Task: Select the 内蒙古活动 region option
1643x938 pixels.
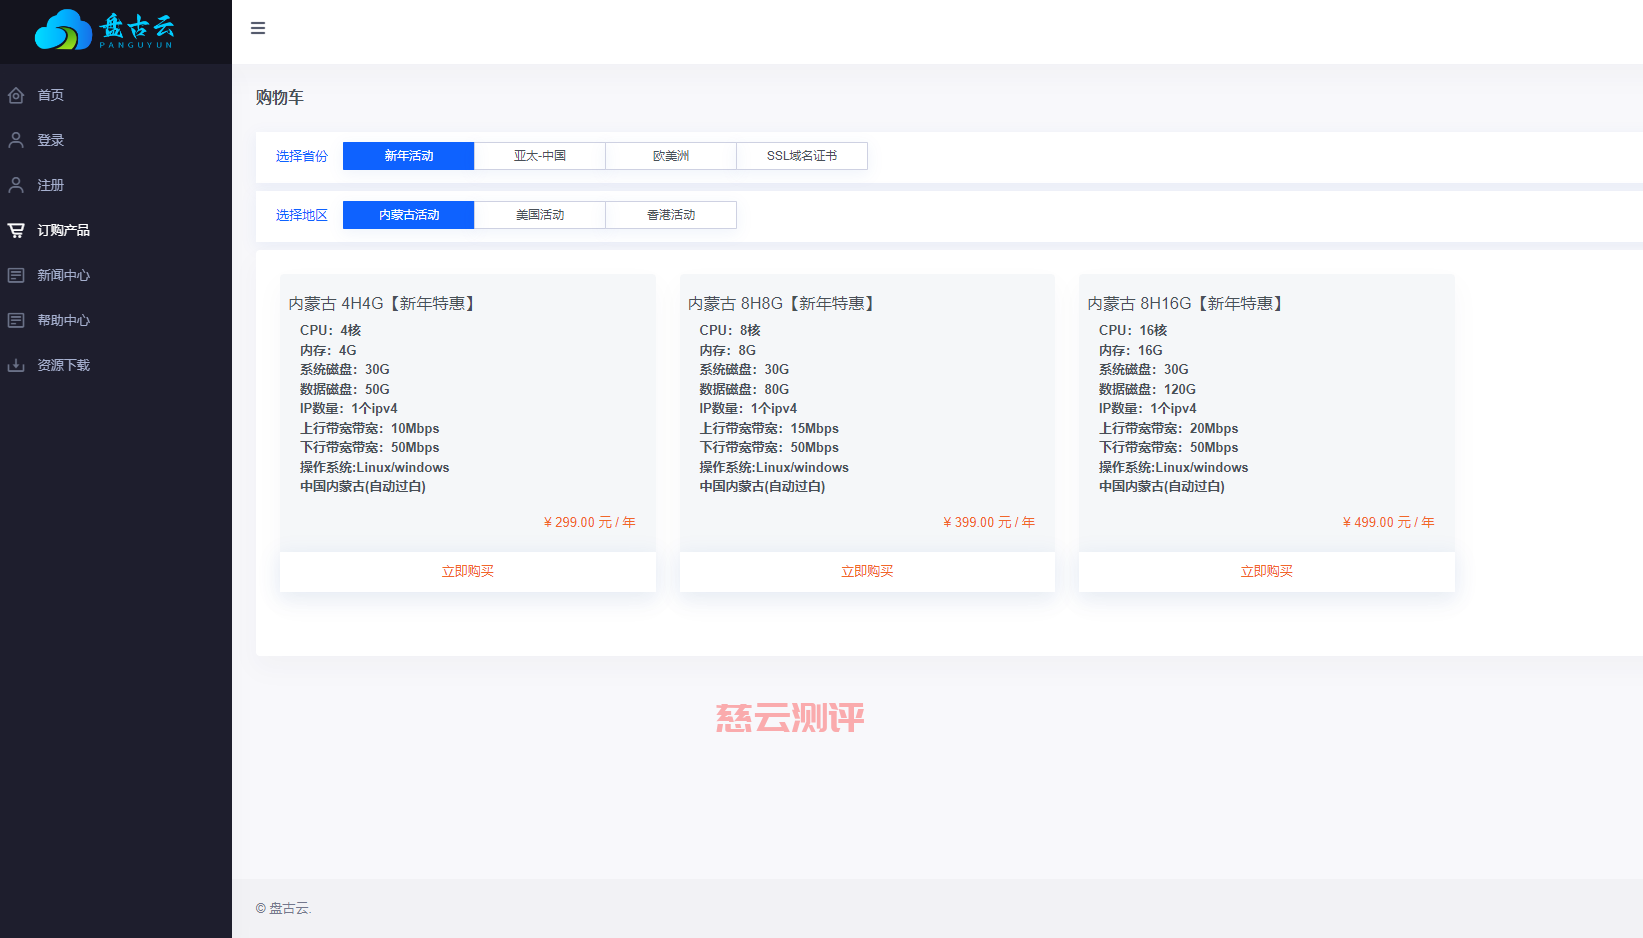Action: tap(407, 214)
